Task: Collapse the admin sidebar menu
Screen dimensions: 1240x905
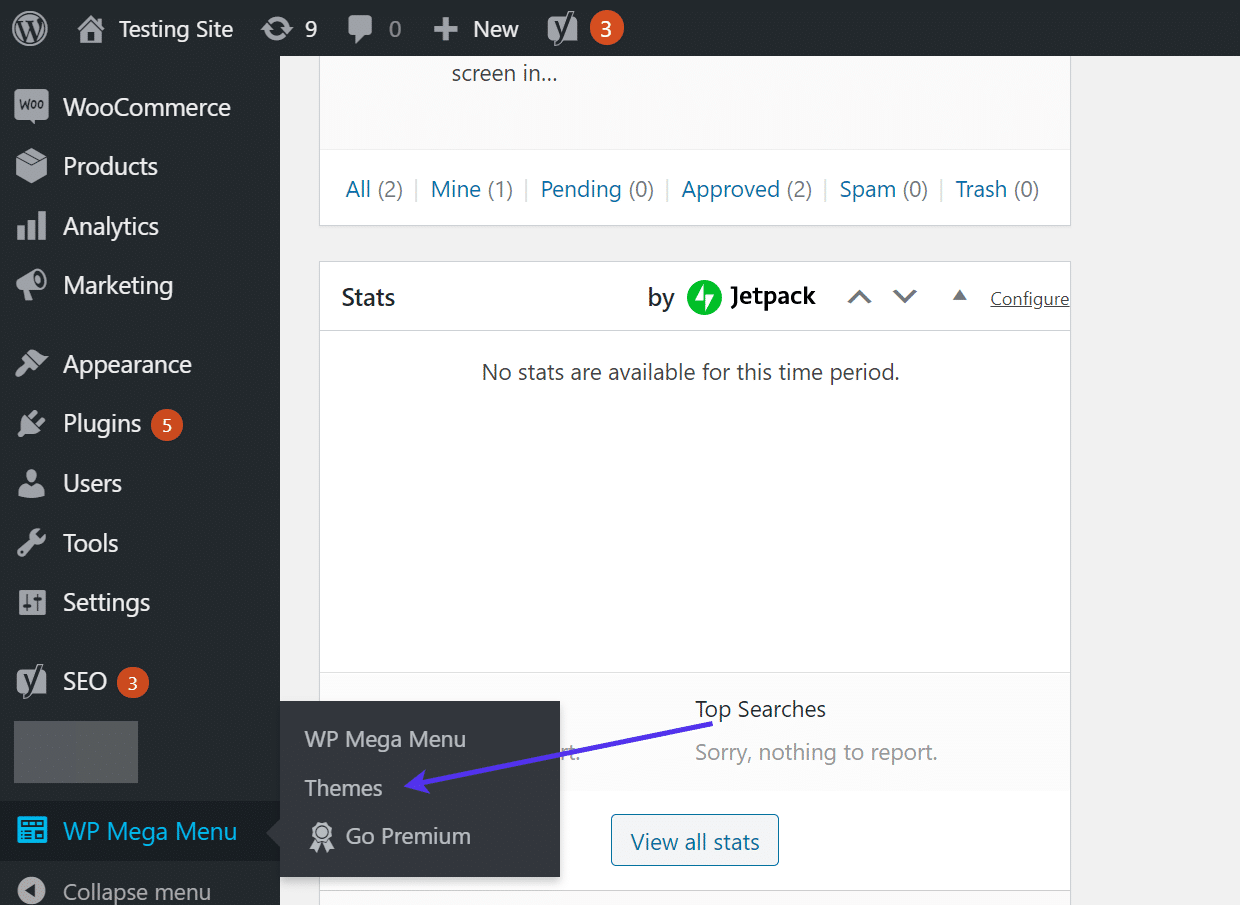Action: click(x=136, y=891)
